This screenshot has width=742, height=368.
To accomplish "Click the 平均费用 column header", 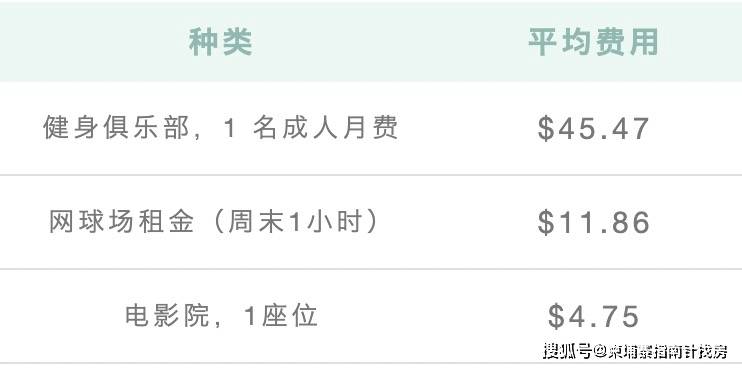I will tap(593, 43).
